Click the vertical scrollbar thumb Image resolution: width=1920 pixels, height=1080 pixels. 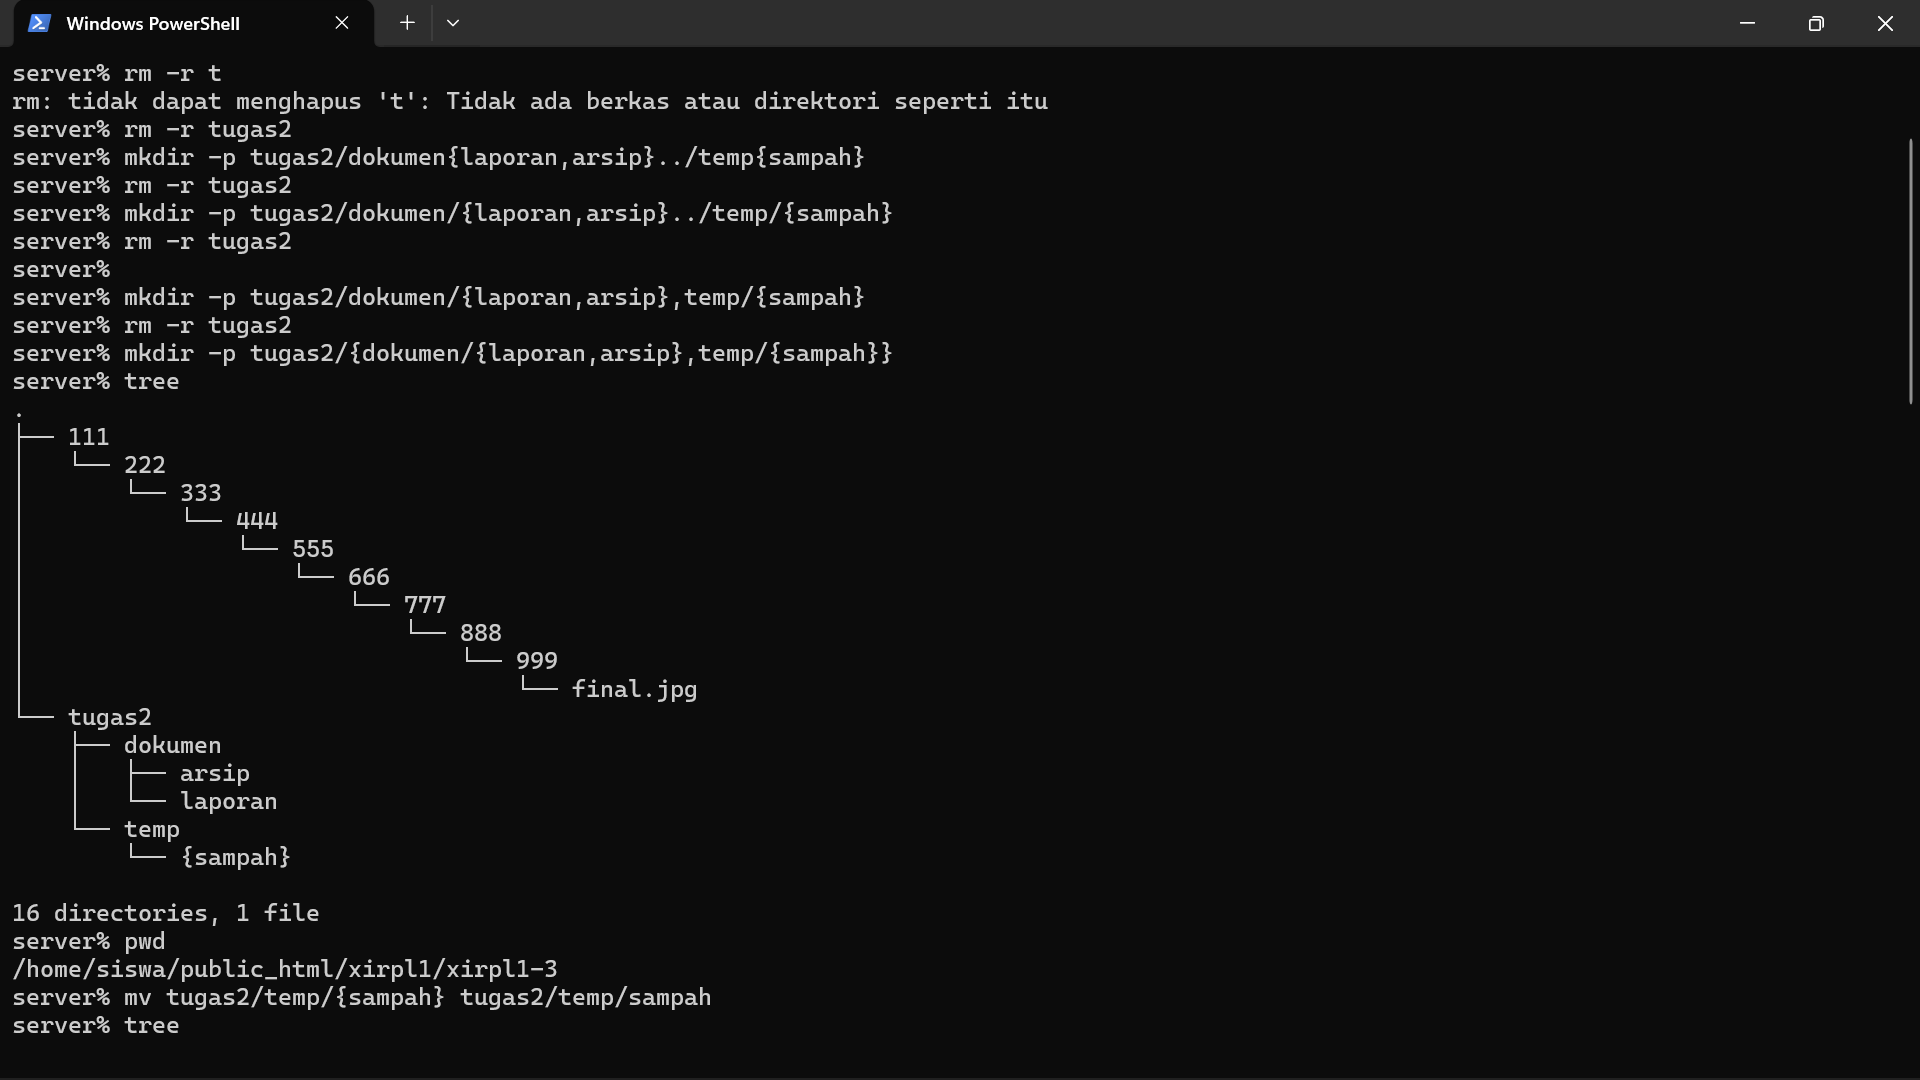(x=1910, y=271)
